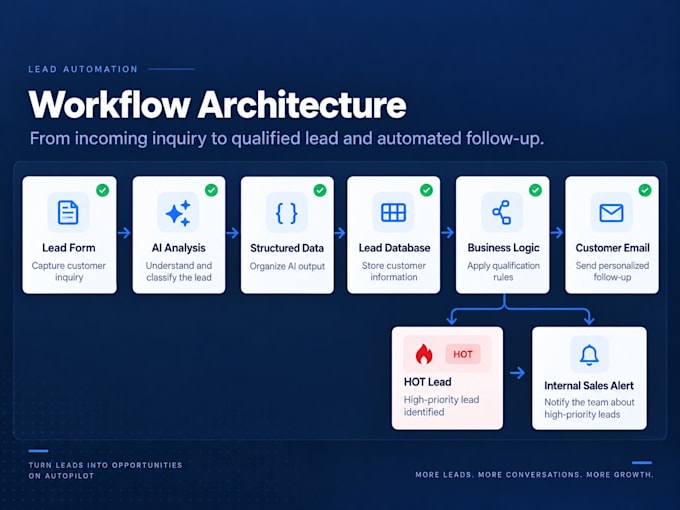The image size is (680, 510).
Task: Click the Lead Form document icon
Action: pyautogui.click(x=68, y=212)
